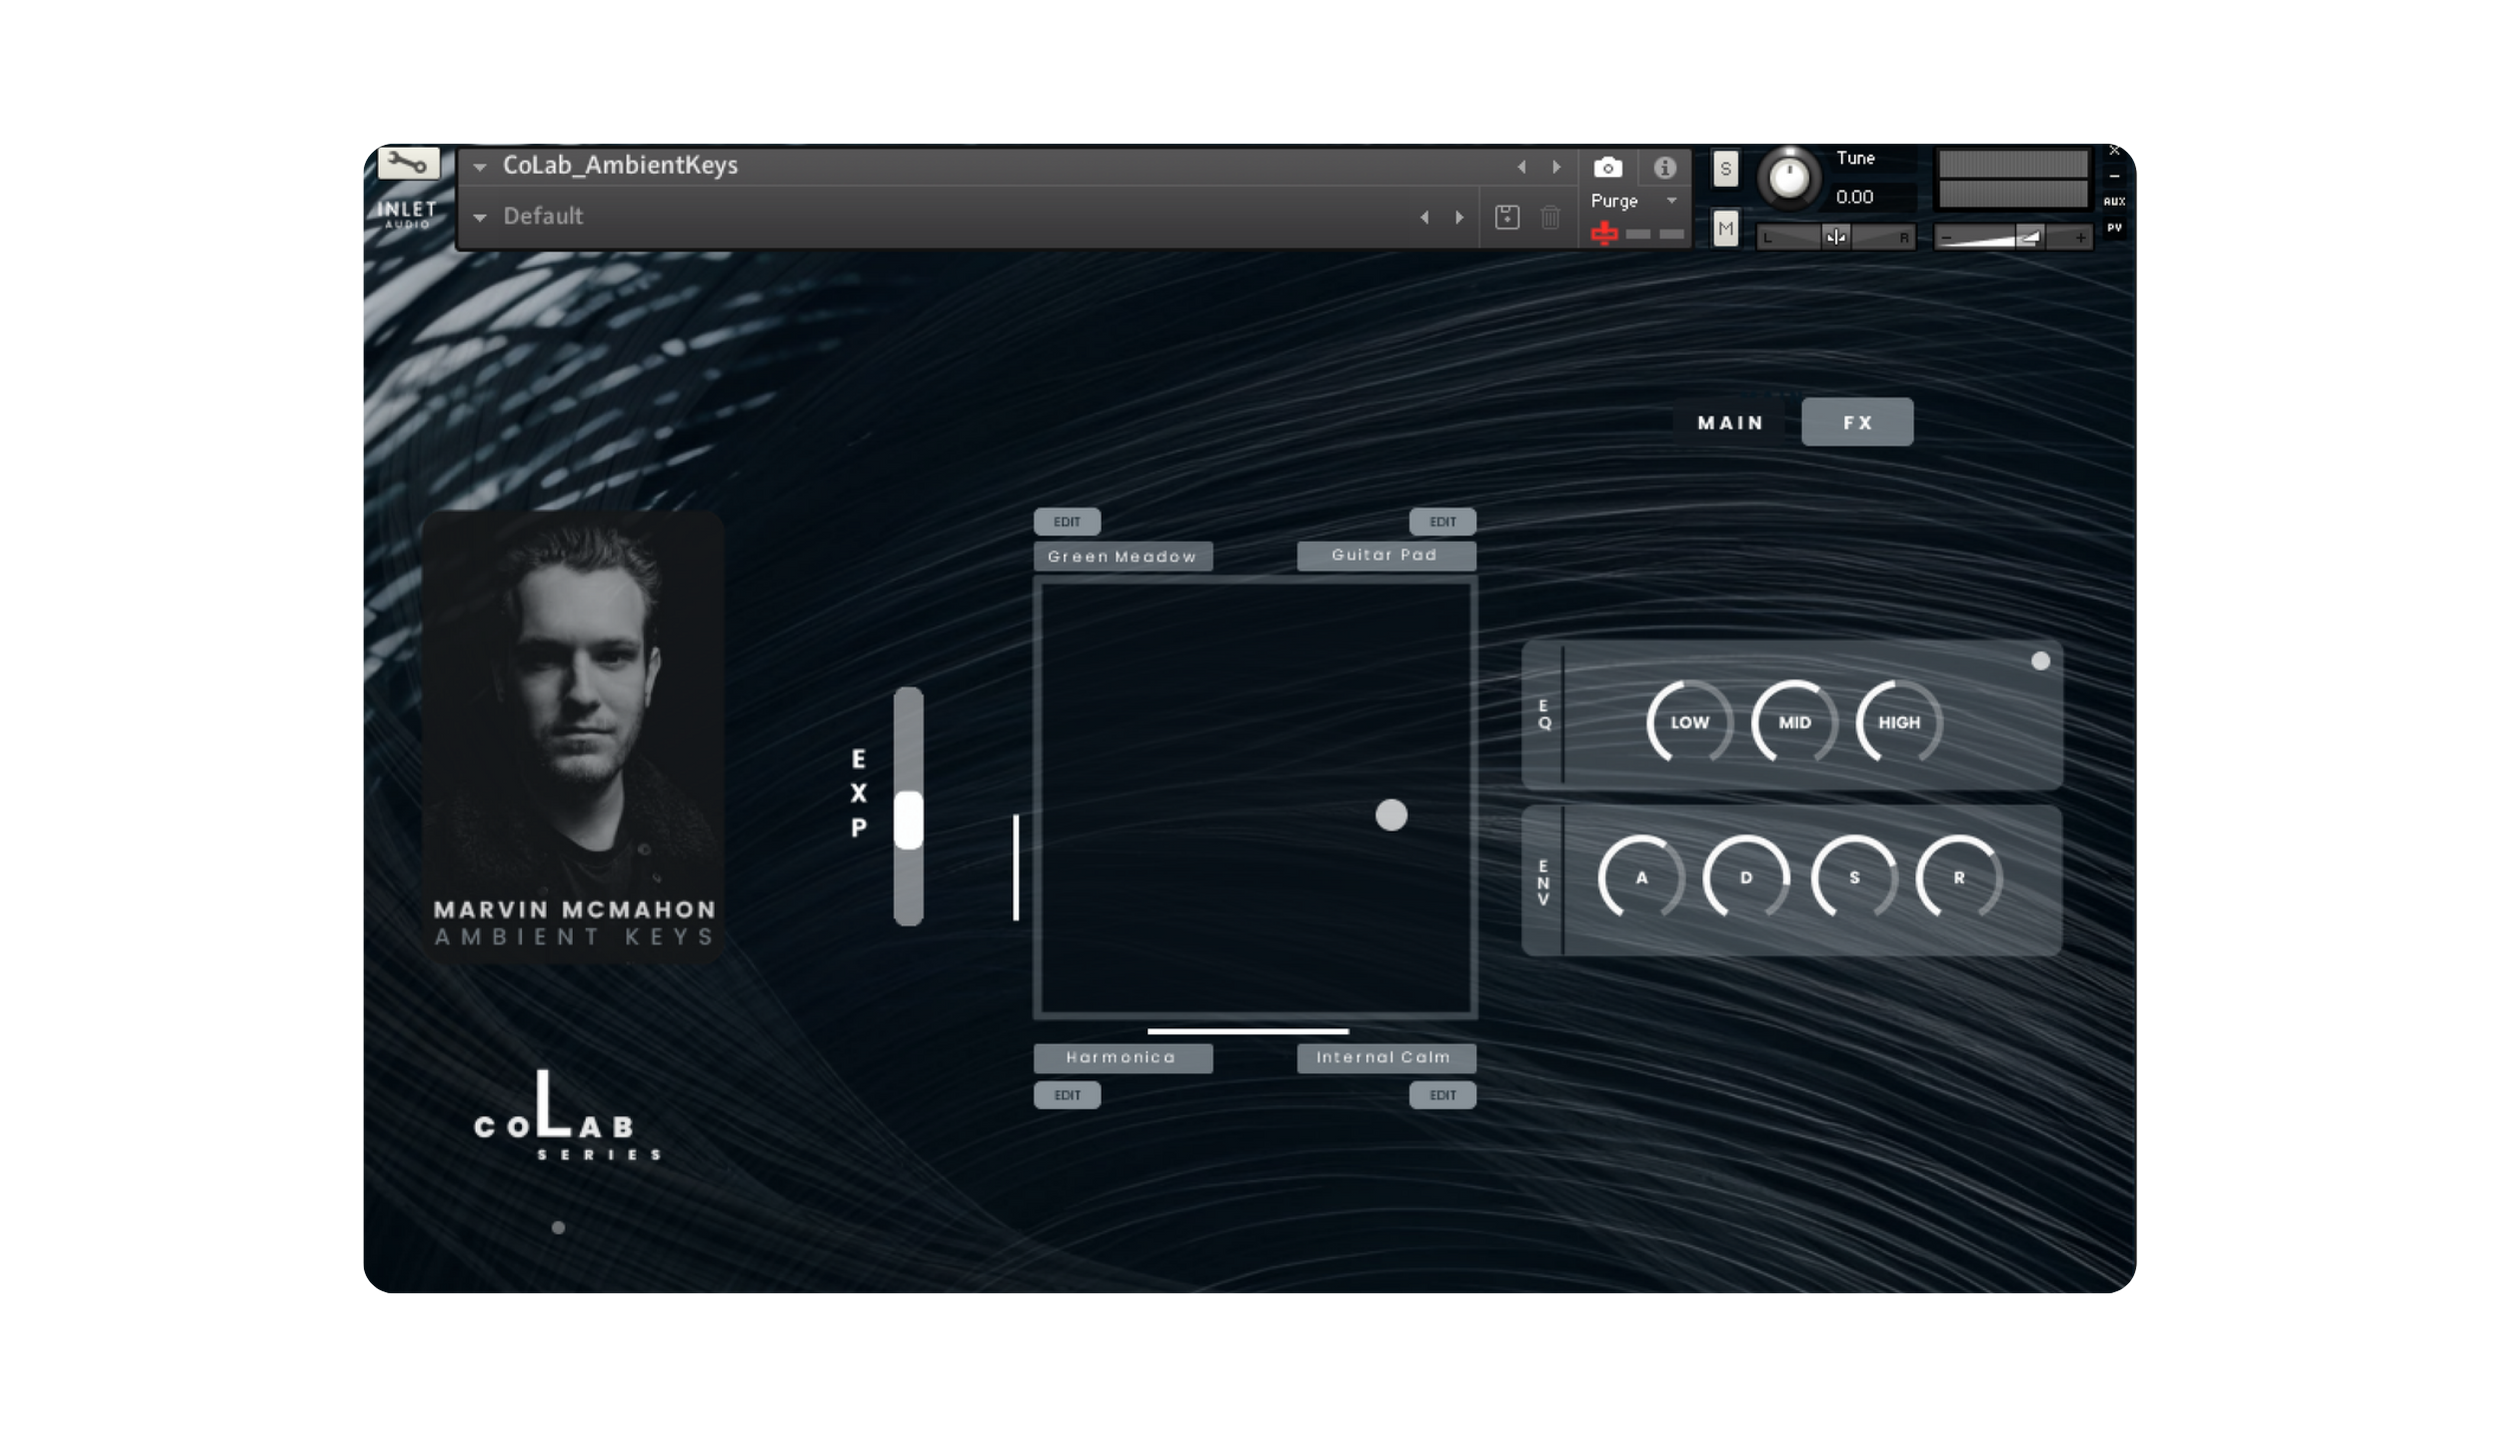Click the red MIDI channel indicator icon

1604,234
